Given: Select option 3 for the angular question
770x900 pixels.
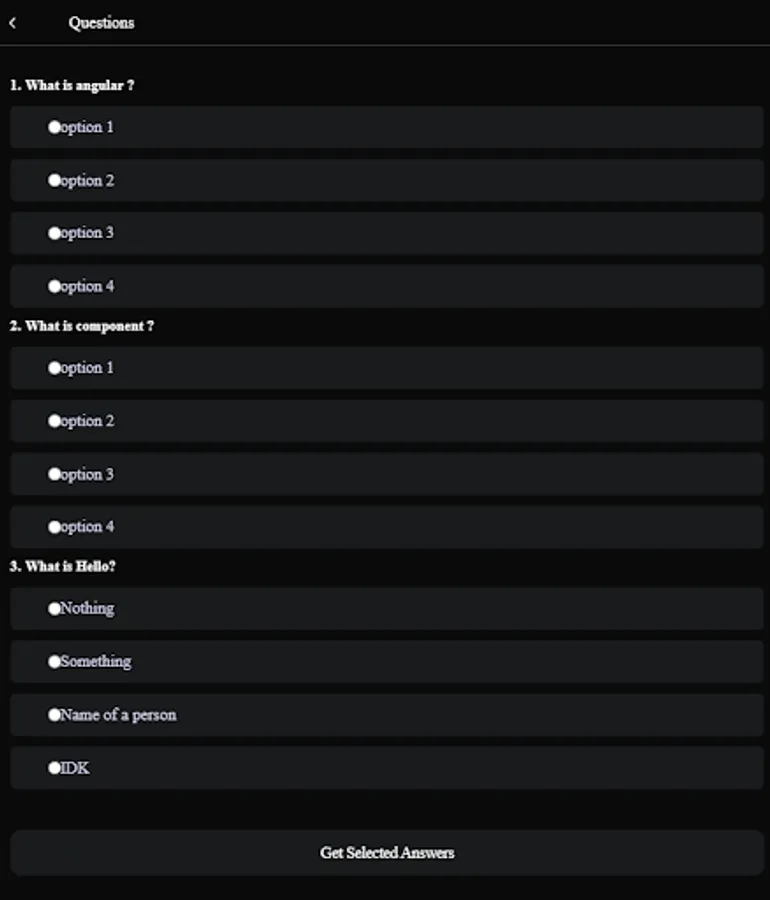Looking at the screenshot, I should (x=85, y=233).
